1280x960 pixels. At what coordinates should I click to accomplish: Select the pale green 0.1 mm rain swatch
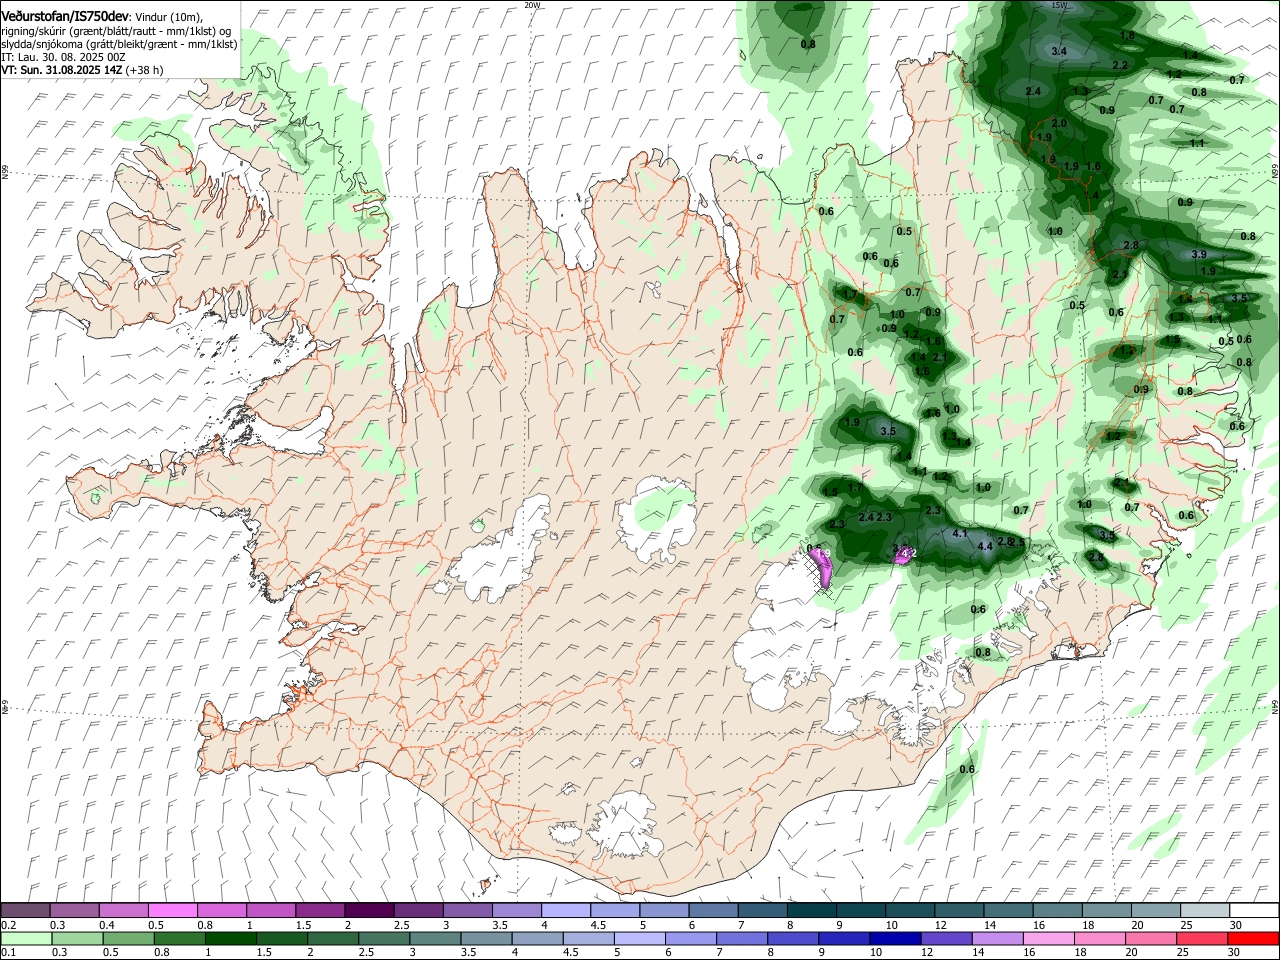pyautogui.click(x=25, y=939)
